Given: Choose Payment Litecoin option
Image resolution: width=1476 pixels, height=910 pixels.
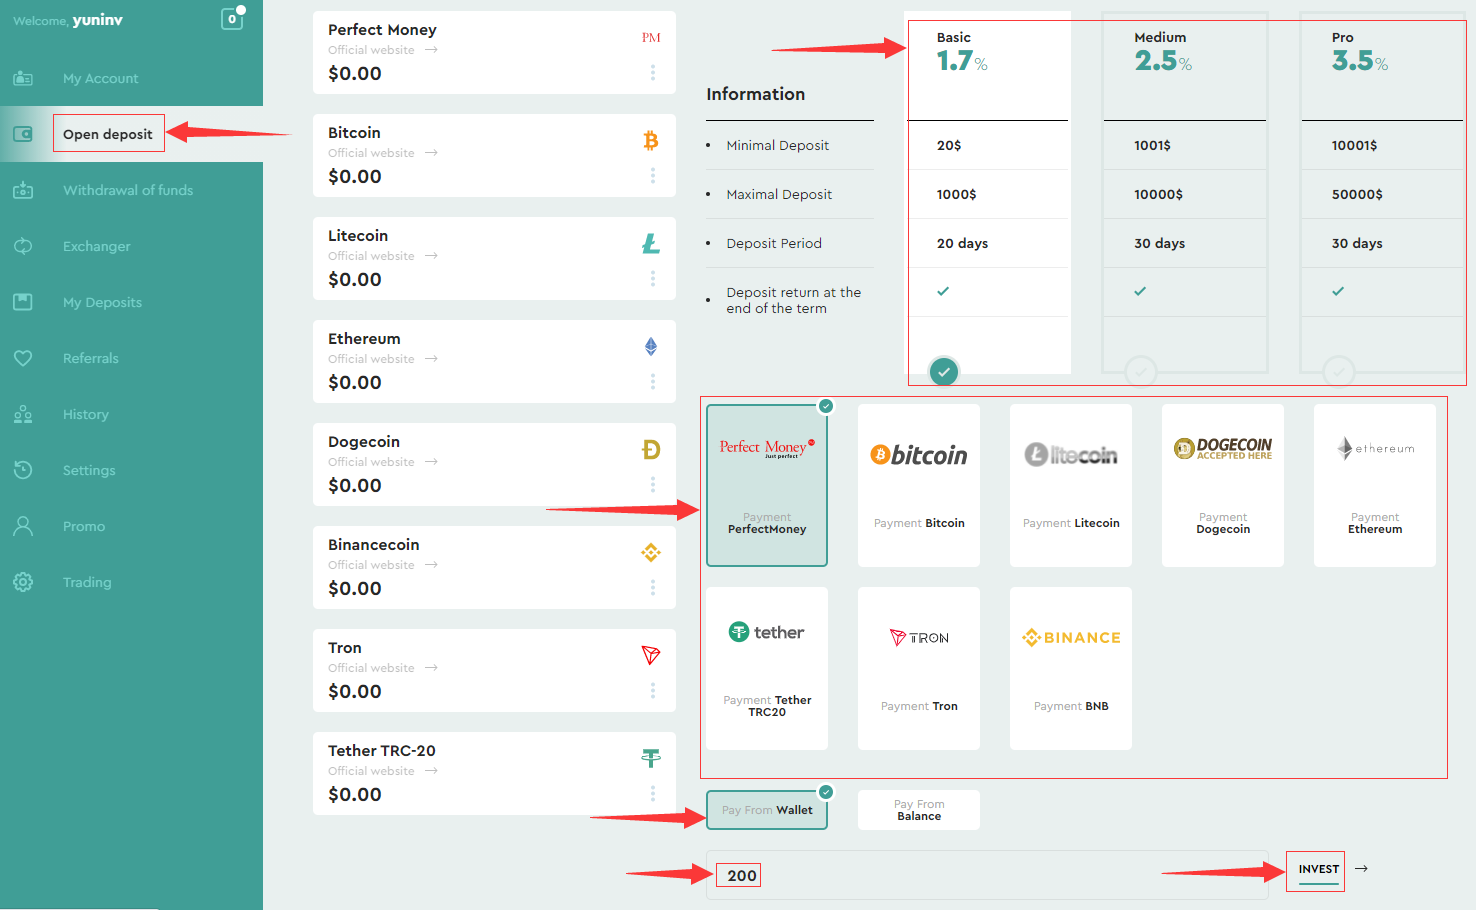Looking at the screenshot, I should tap(1071, 485).
